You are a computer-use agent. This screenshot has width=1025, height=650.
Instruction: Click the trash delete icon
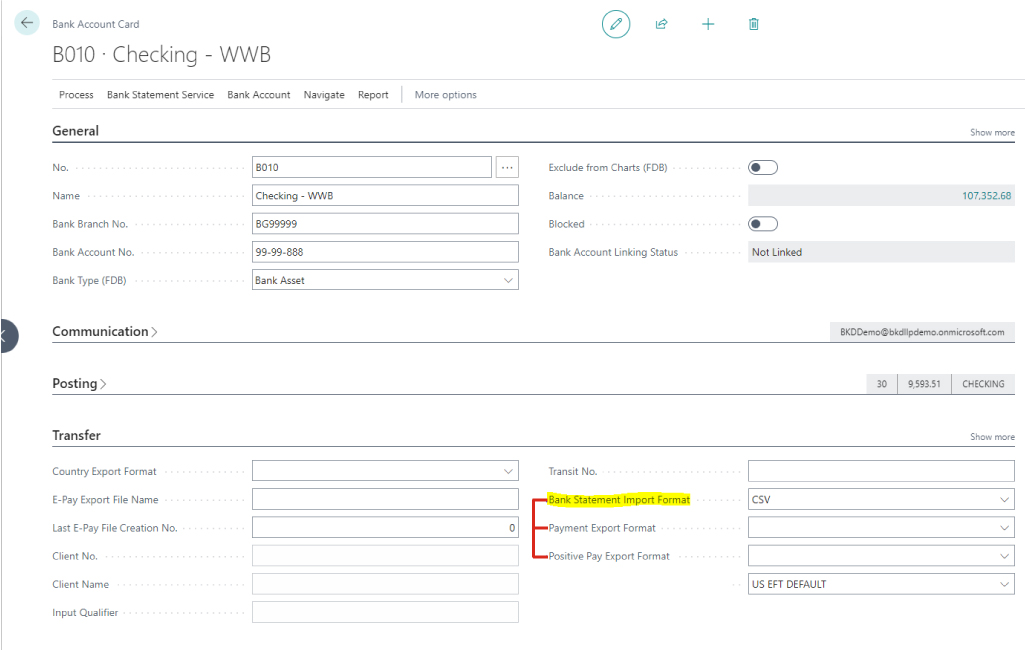[754, 24]
